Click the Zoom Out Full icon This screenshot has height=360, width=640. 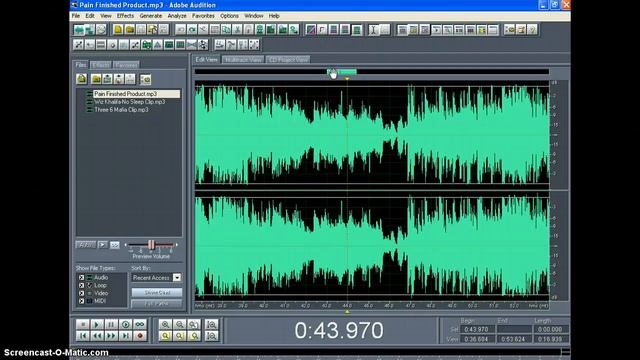pos(194,324)
